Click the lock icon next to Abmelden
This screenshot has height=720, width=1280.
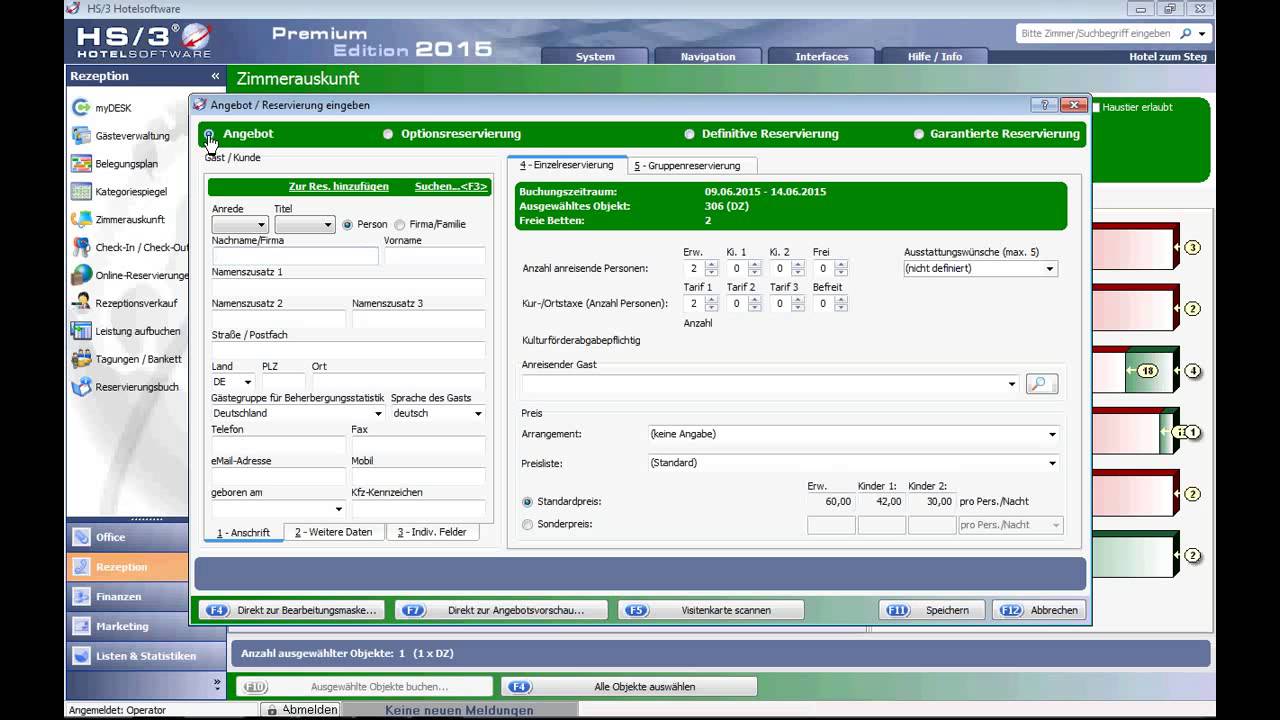coord(271,710)
